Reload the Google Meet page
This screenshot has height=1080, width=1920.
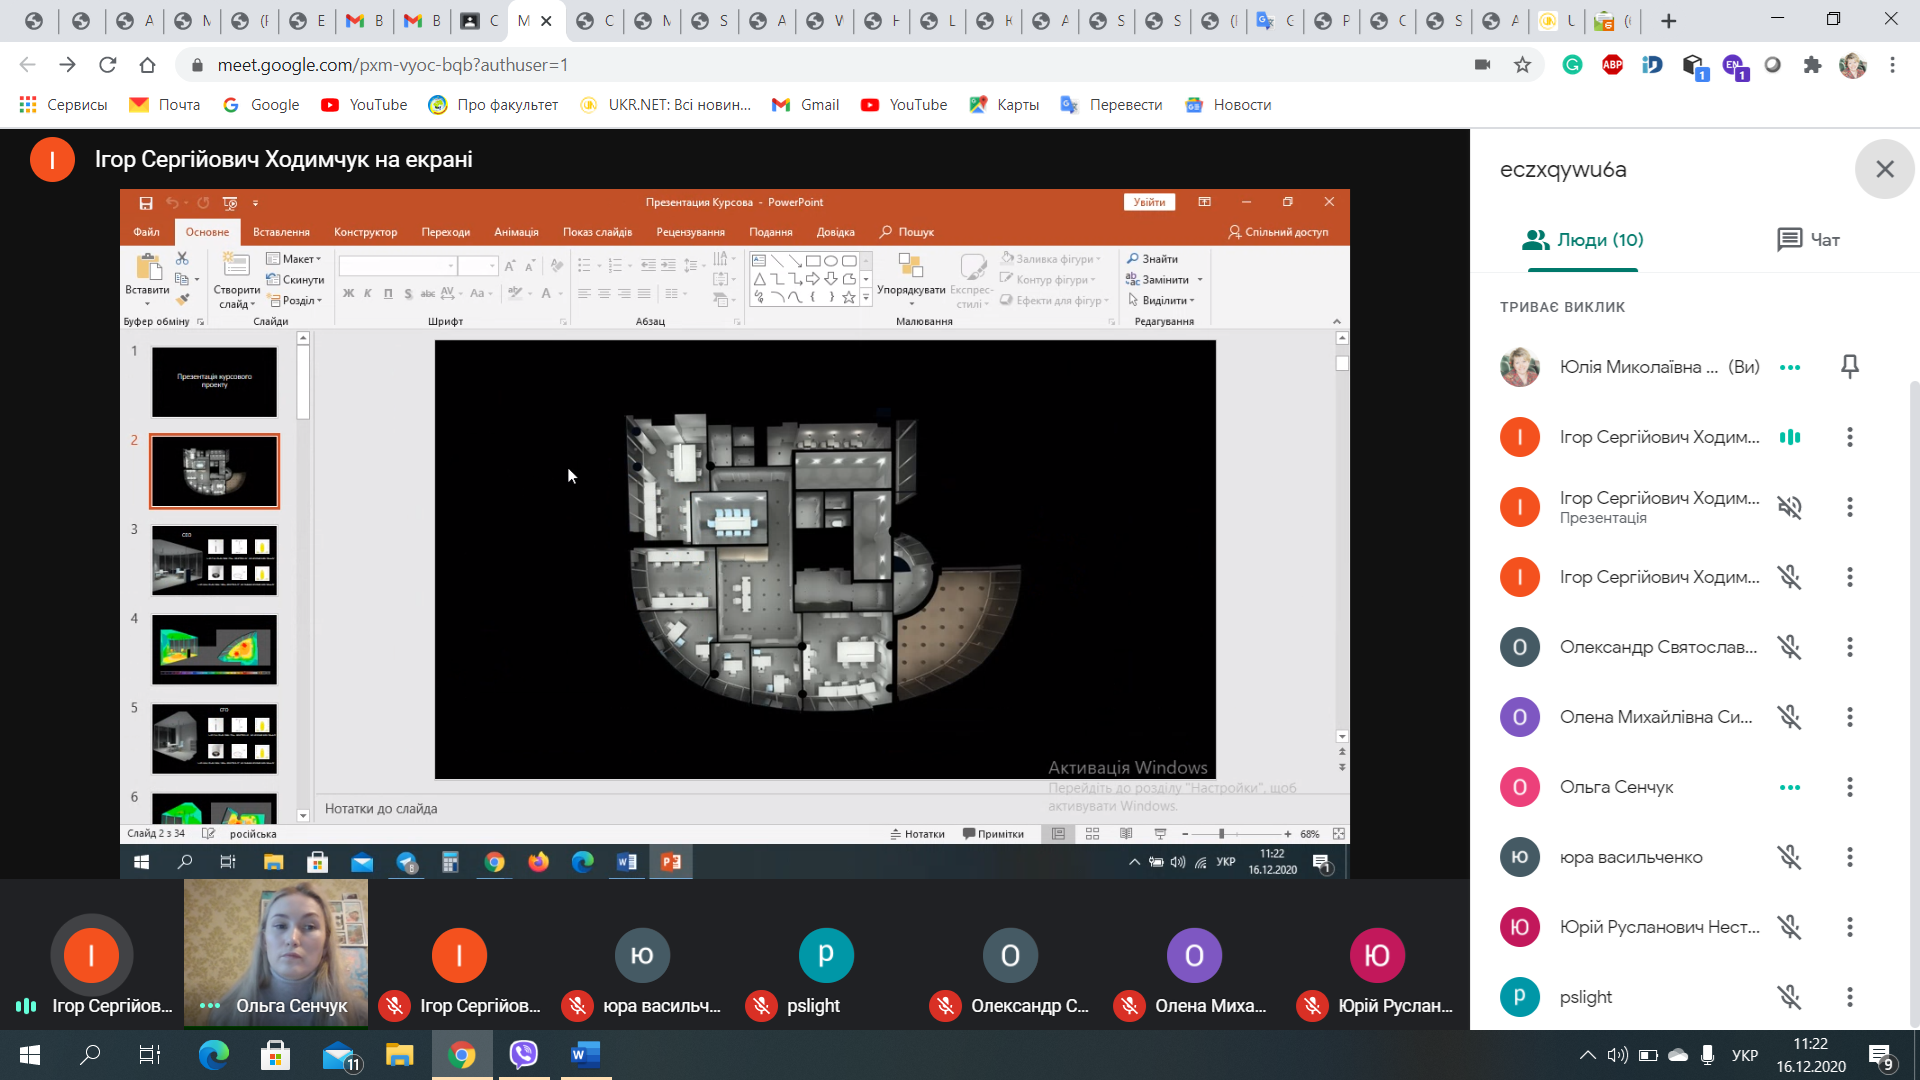107,65
